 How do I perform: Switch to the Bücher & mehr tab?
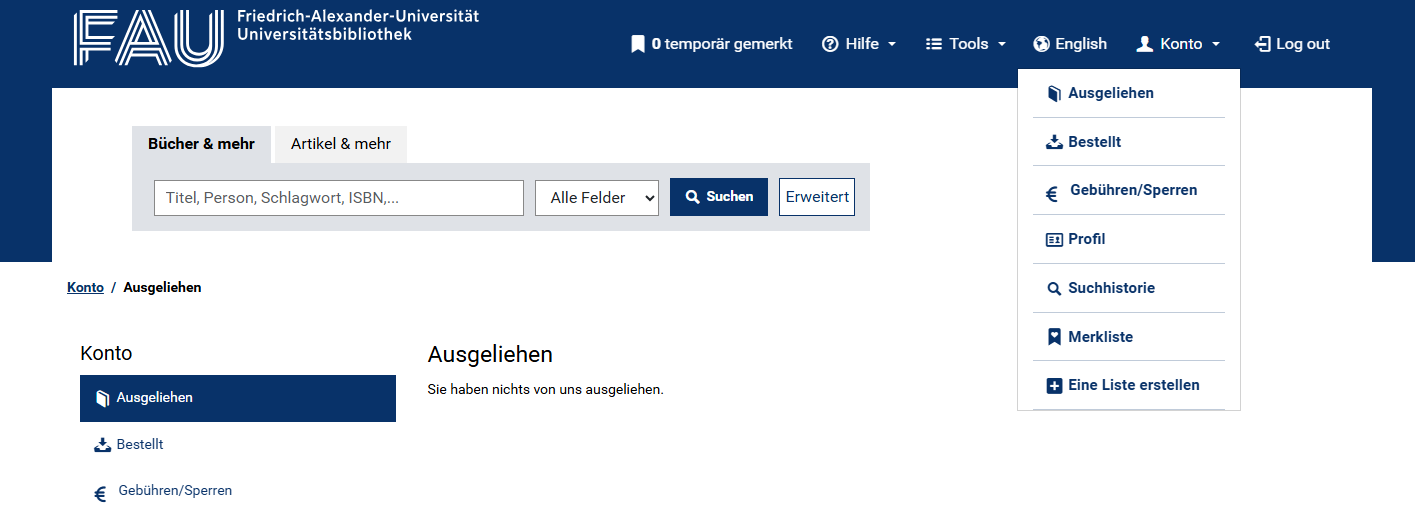point(202,144)
